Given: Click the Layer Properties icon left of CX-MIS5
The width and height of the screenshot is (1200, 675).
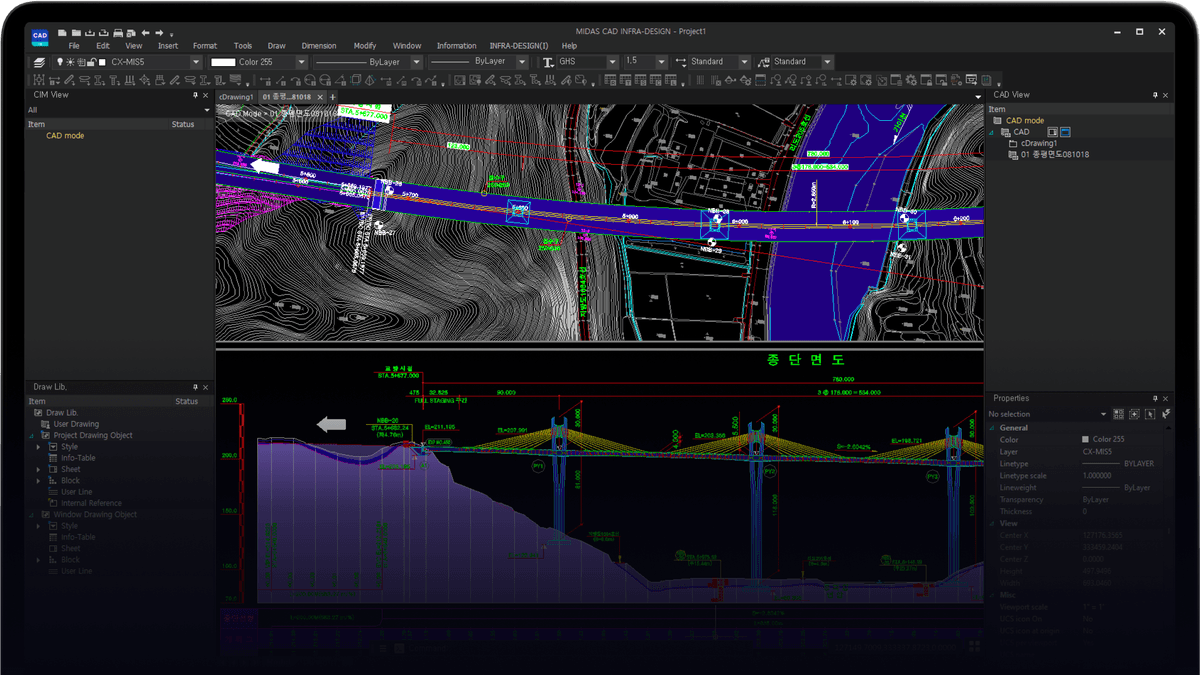Looking at the screenshot, I should click(41, 61).
